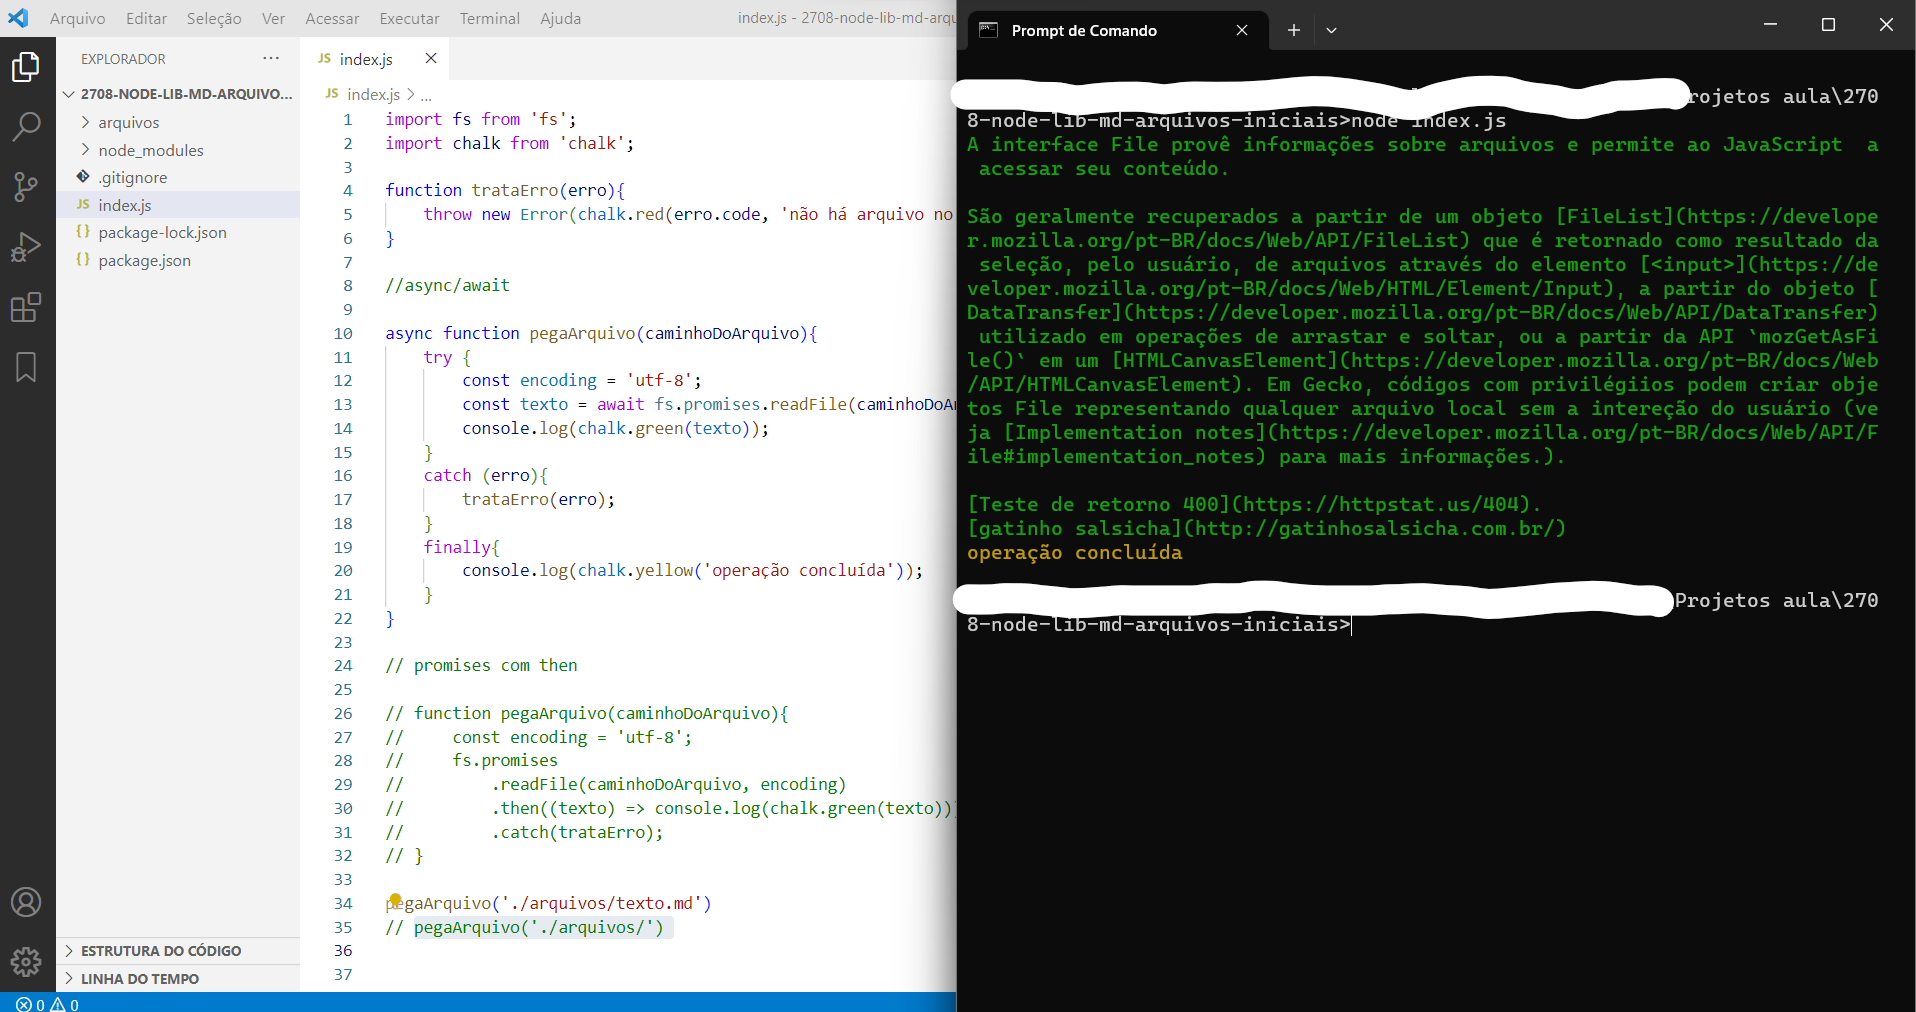Click the lightbulb code action icon
1916x1012 pixels.
[x=395, y=900]
